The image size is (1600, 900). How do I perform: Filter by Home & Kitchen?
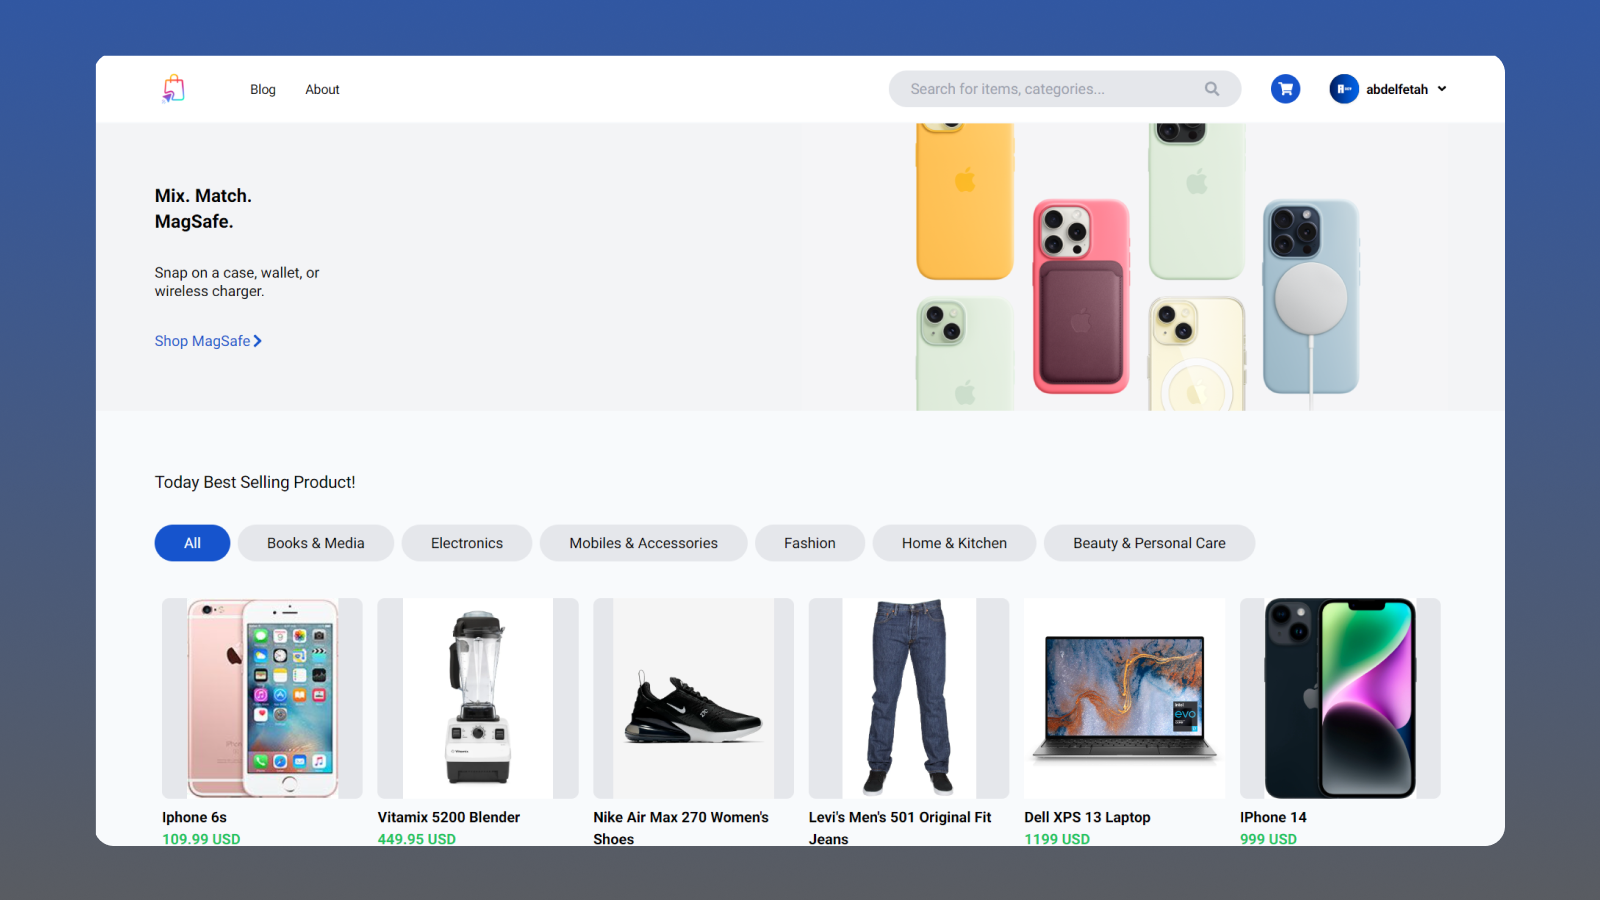pos(954,543)
